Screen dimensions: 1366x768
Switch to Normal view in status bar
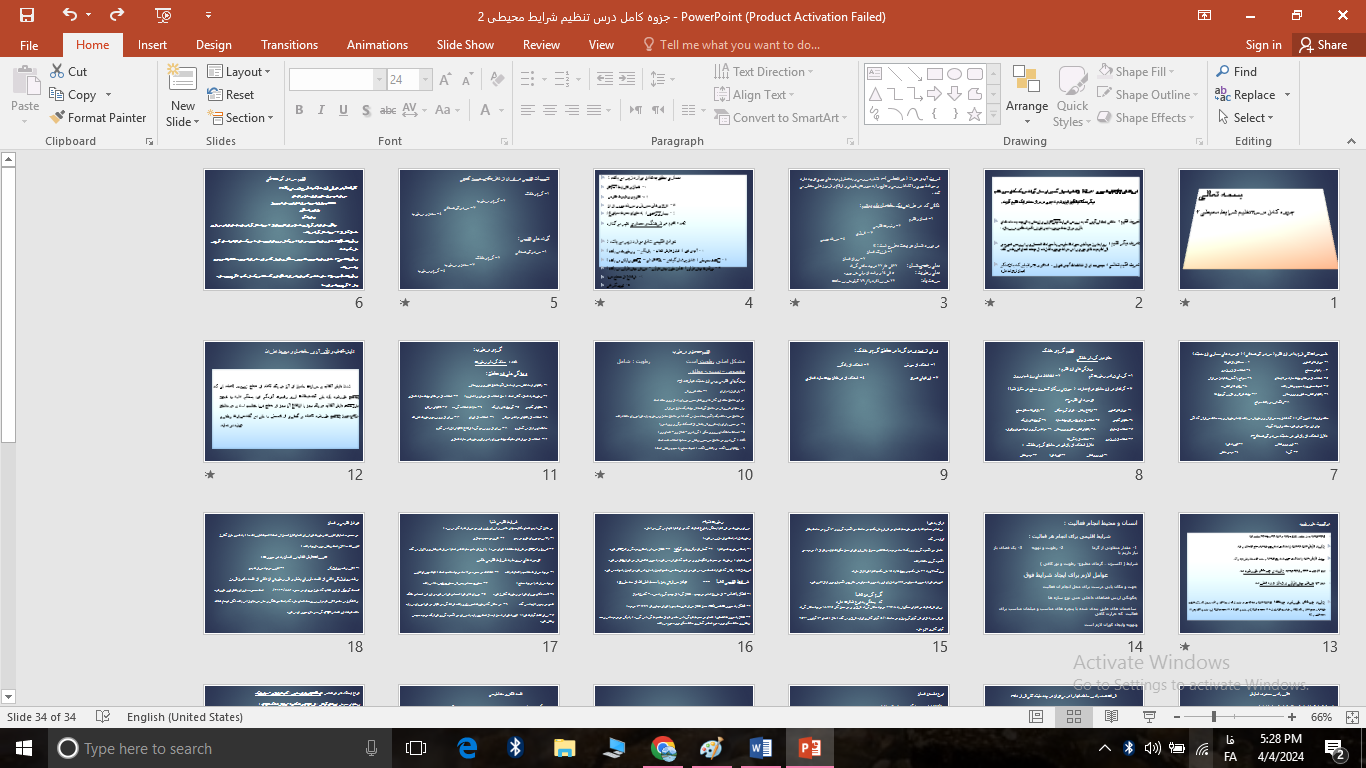[x=1037, y=717]
